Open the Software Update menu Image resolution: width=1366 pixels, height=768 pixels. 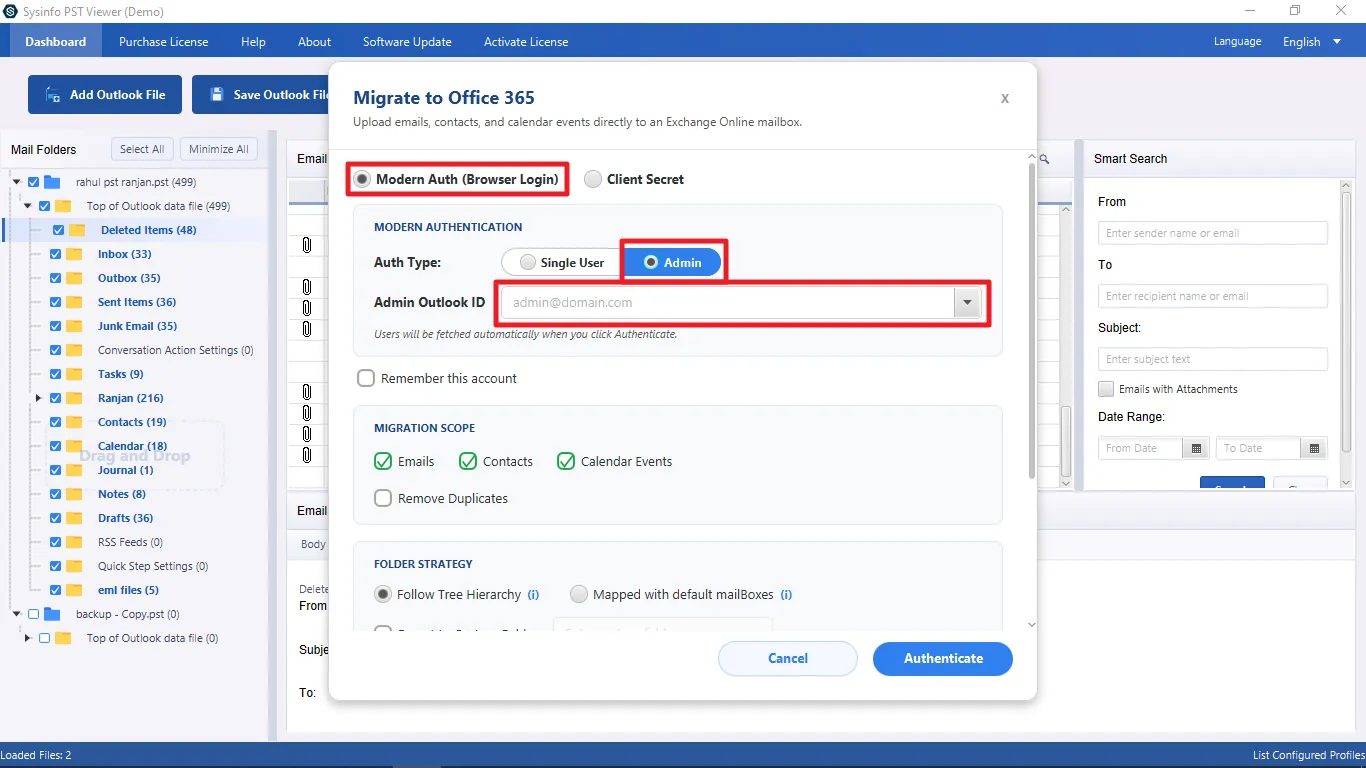407,42
